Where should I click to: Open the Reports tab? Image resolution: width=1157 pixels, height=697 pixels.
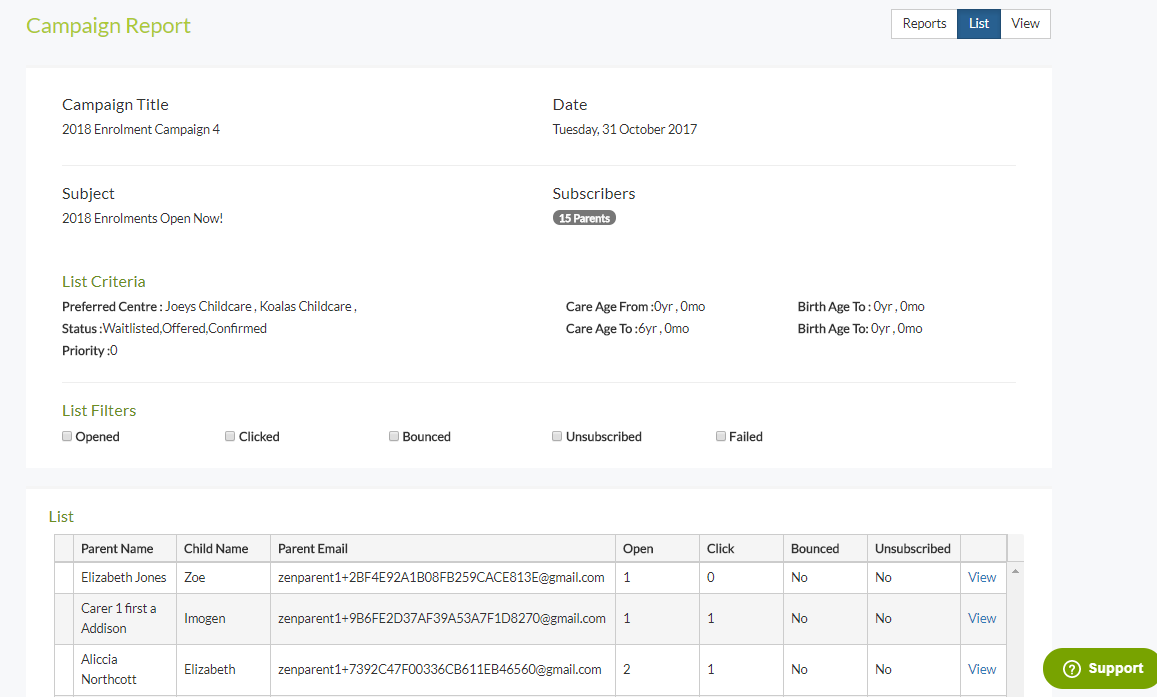[x=924, y=24]
